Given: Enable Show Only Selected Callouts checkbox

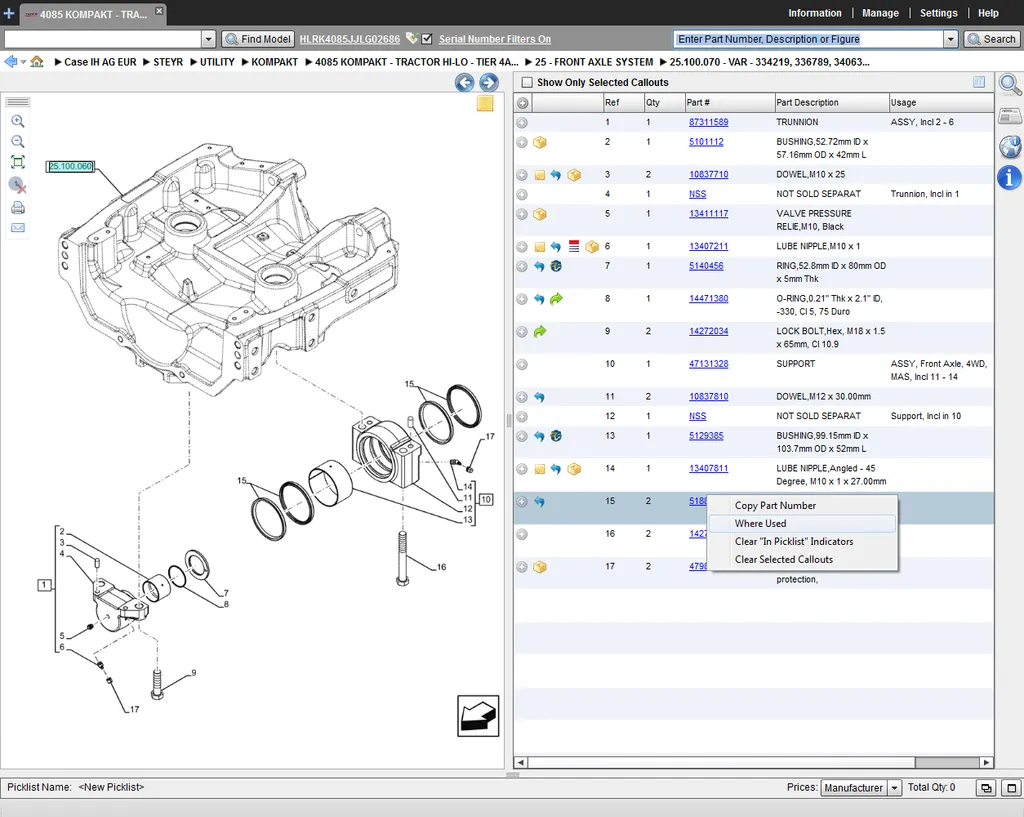Looking at the screenshot, I should (x=527, y=82).
